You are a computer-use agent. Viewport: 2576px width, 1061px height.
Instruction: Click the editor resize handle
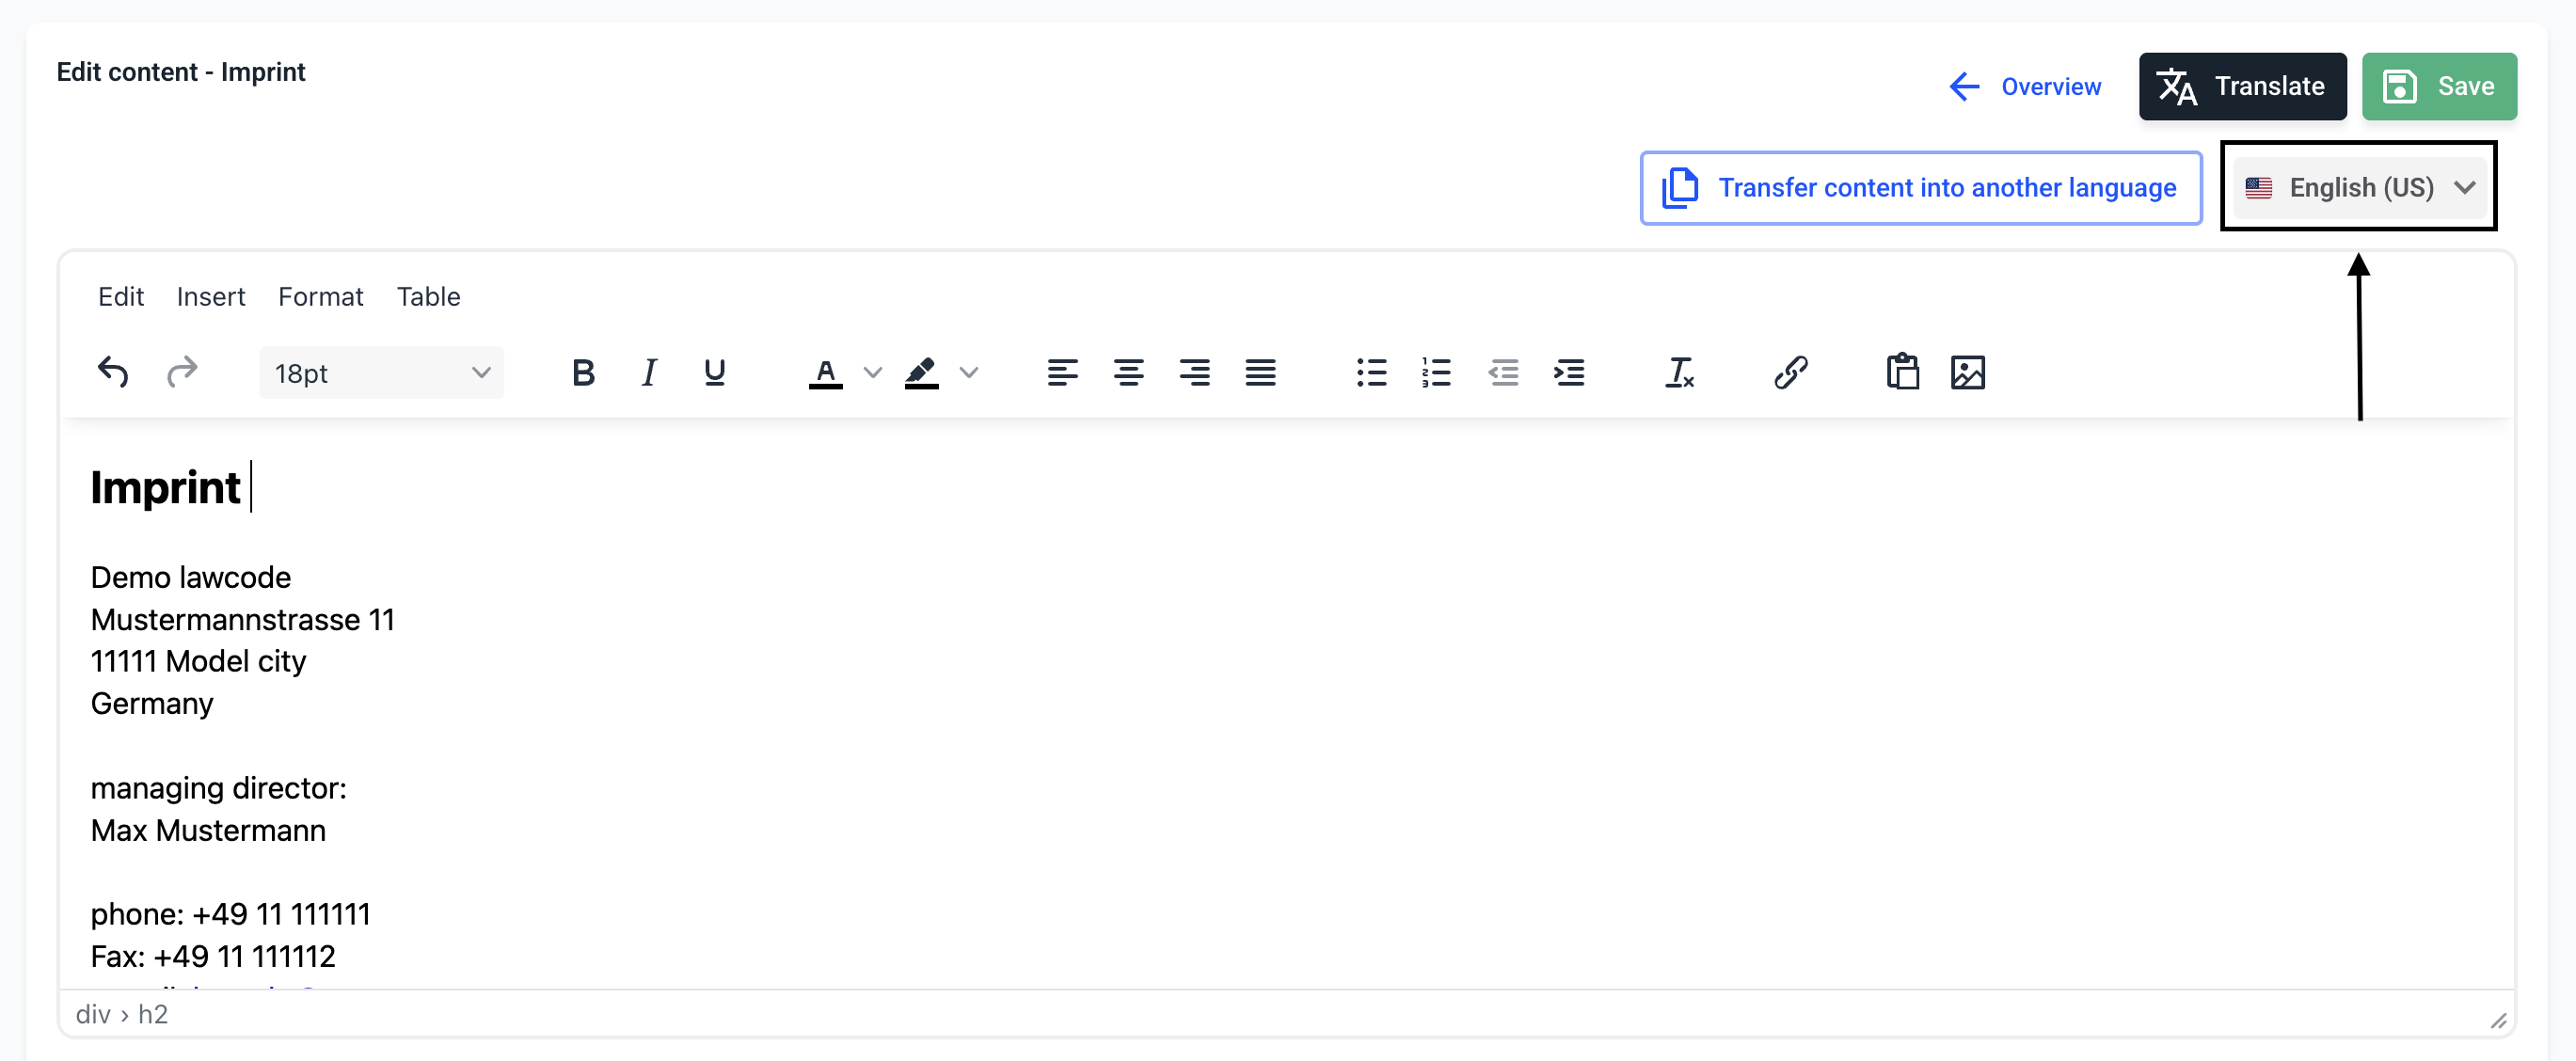pos(2497,1020)
